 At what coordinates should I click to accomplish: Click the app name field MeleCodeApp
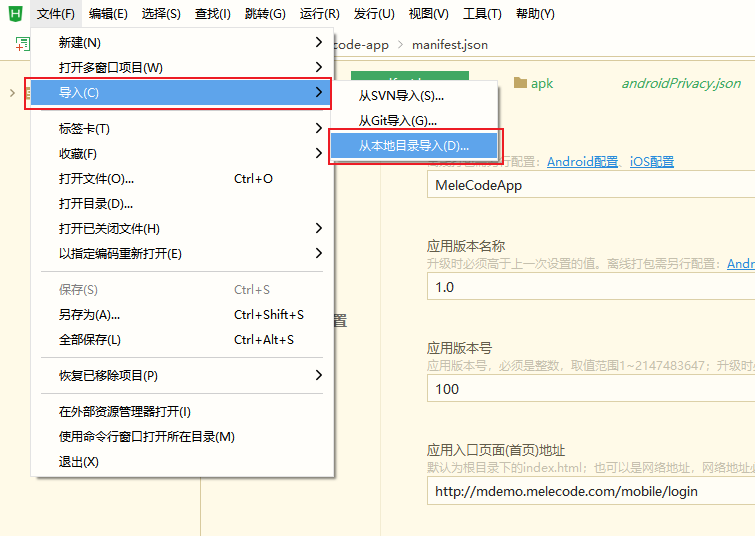(590, 185)
